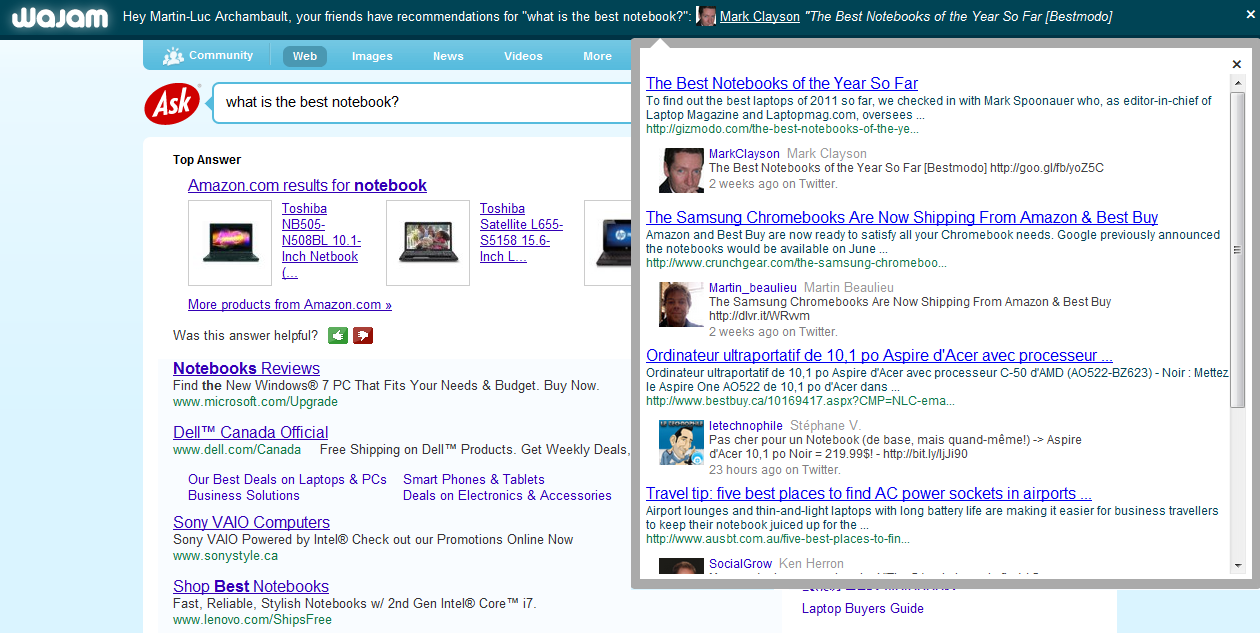Viewport: 1260px width, 633px height.
Task: Click the "23 hours ago on Twitter." timestamp
Action: coord(775,470)
